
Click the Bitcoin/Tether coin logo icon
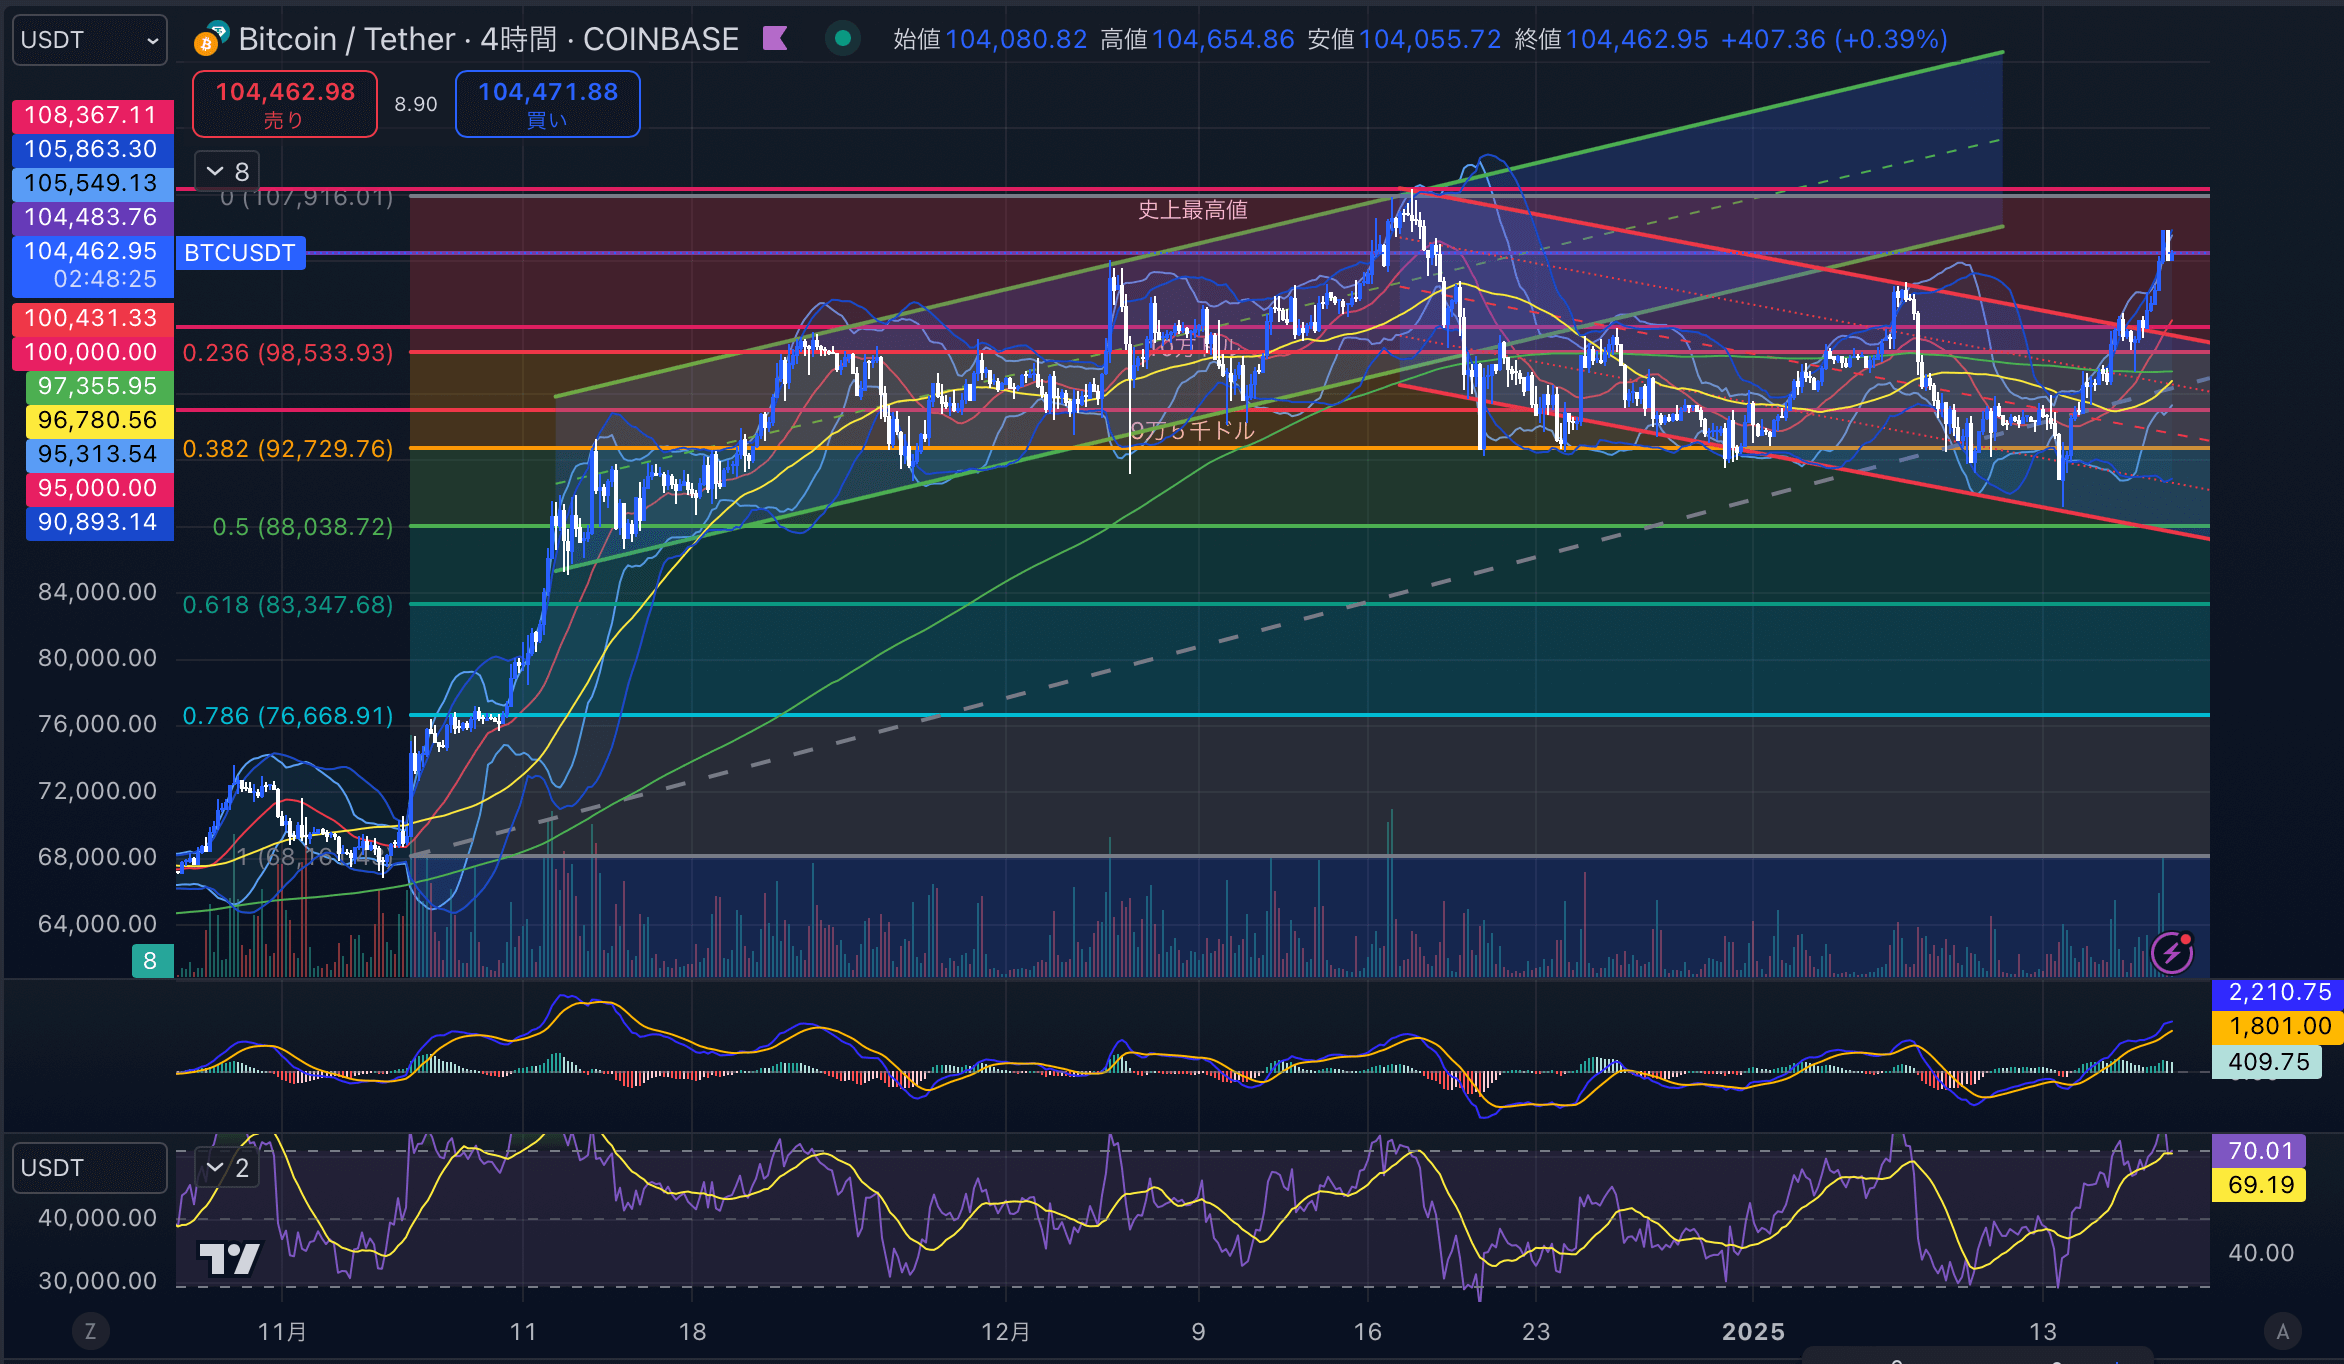(x=211, y=38)
